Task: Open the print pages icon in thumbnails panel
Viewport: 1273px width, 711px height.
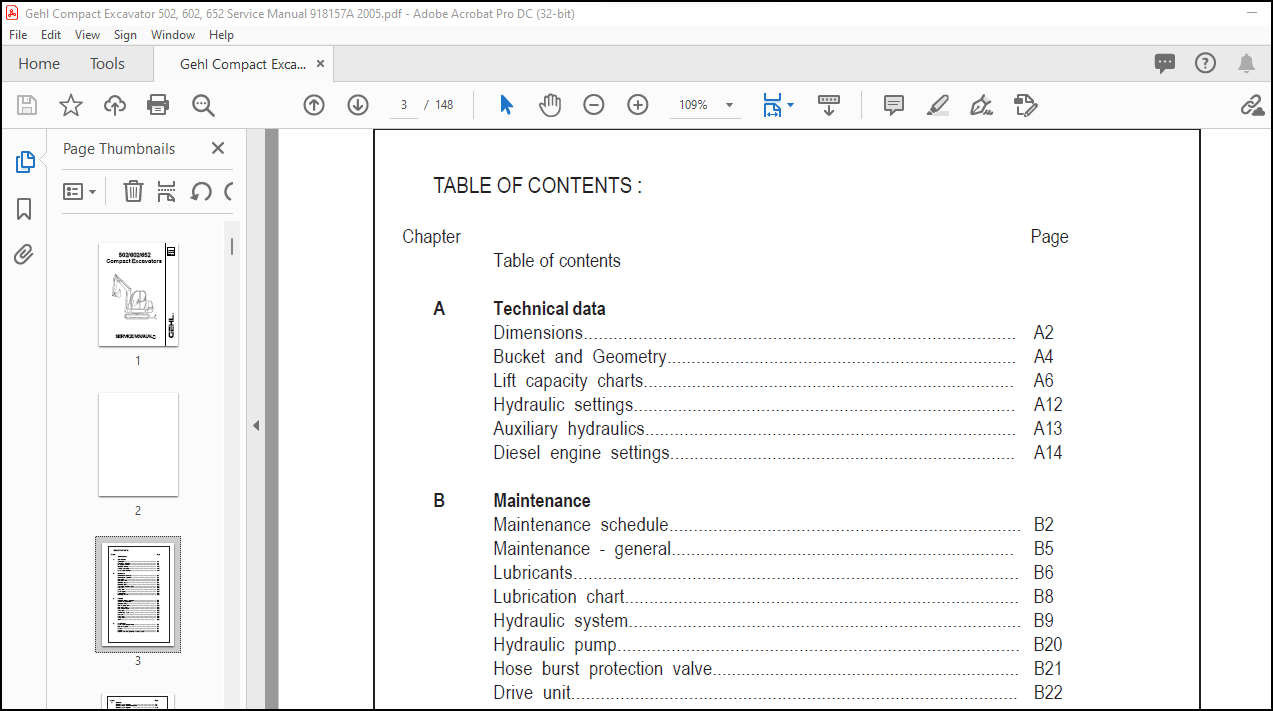Action: pos(167,191)
